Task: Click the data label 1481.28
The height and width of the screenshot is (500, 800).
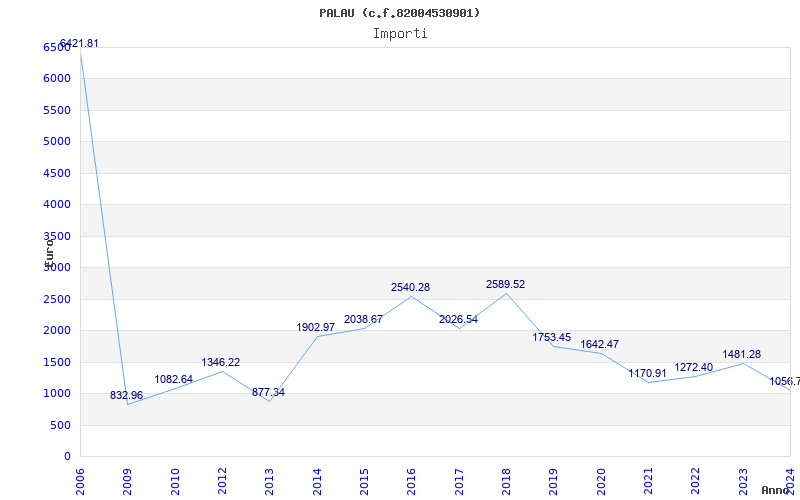Action: 742,354
